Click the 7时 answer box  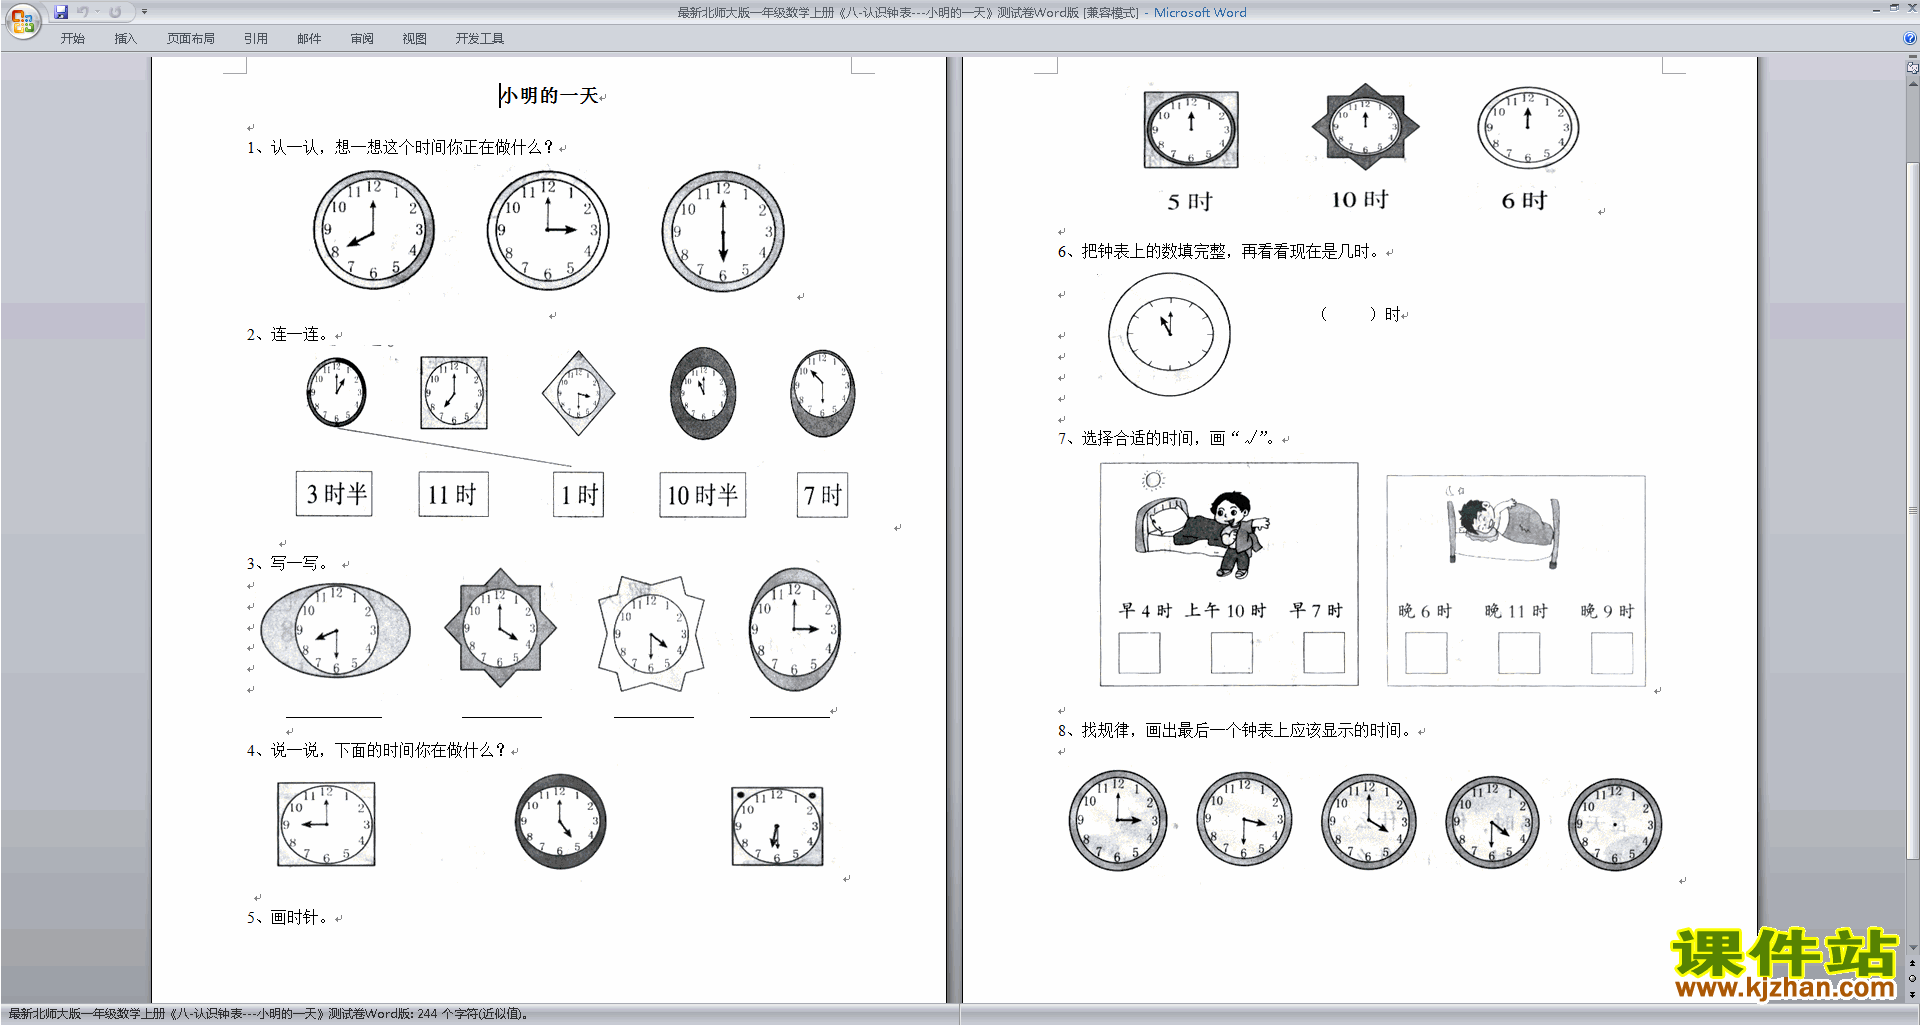point(822,495)
